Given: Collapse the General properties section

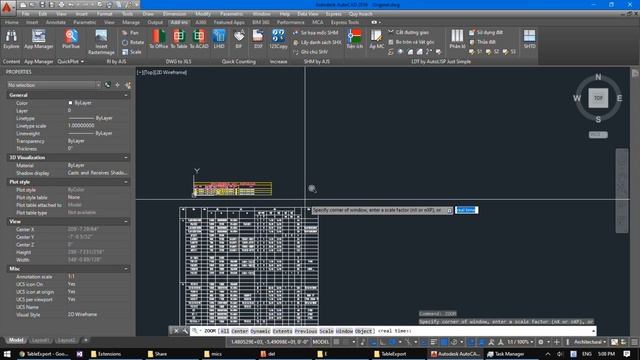Looking at the screenshot, I should (x=126, y=95).
